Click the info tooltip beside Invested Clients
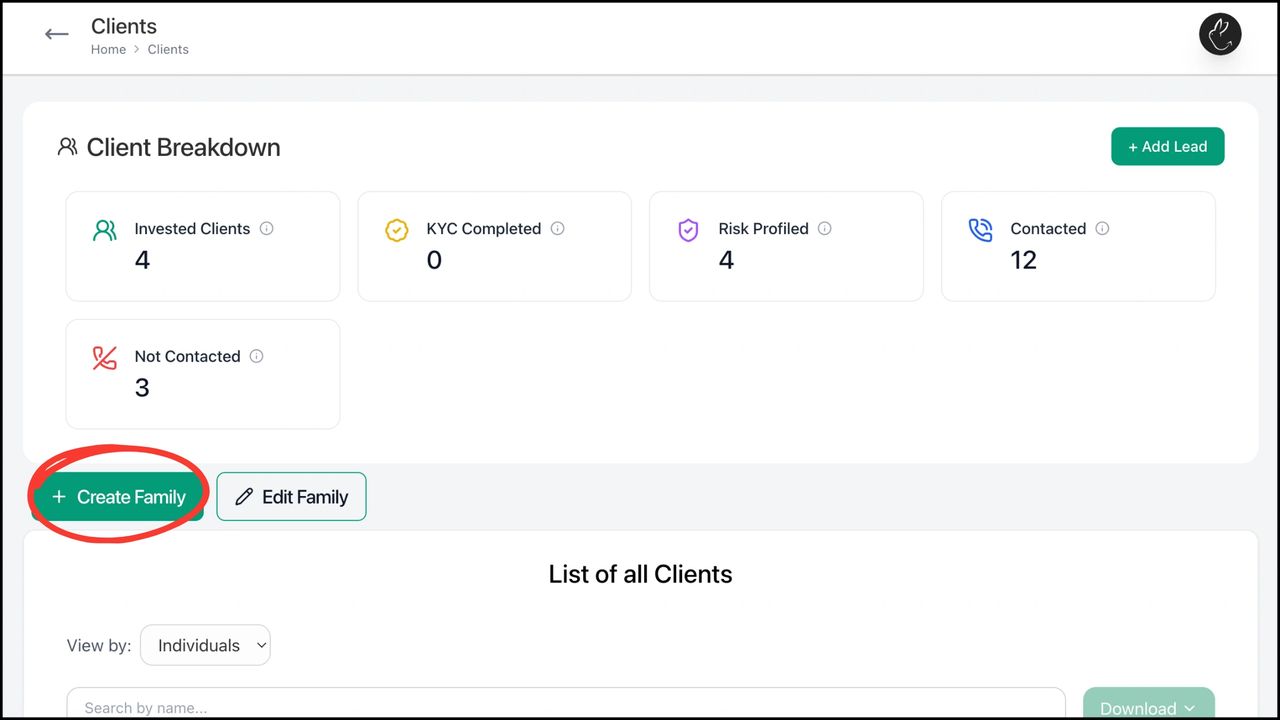Viewport: 1280px width, 720px height. pyautogui.click(x=266, y=228)
